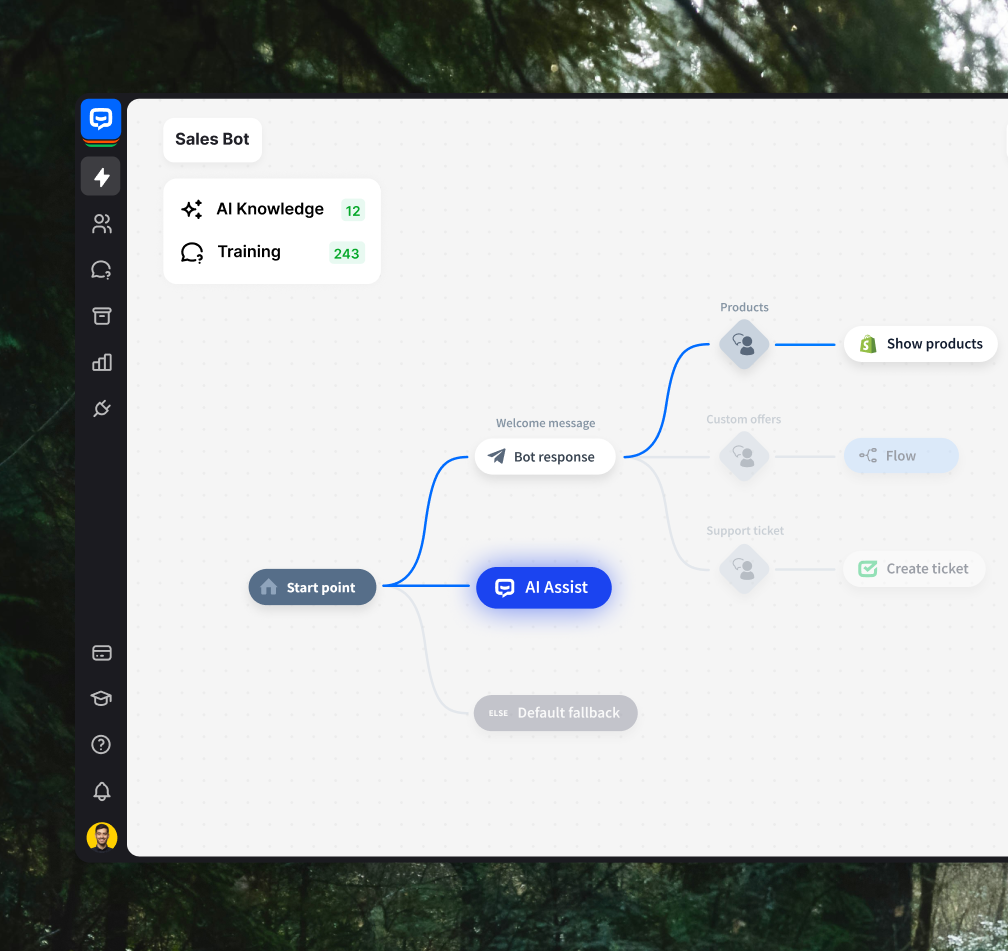Select the AI Assist node
The image size is (1008, 951).
[544, 587]
